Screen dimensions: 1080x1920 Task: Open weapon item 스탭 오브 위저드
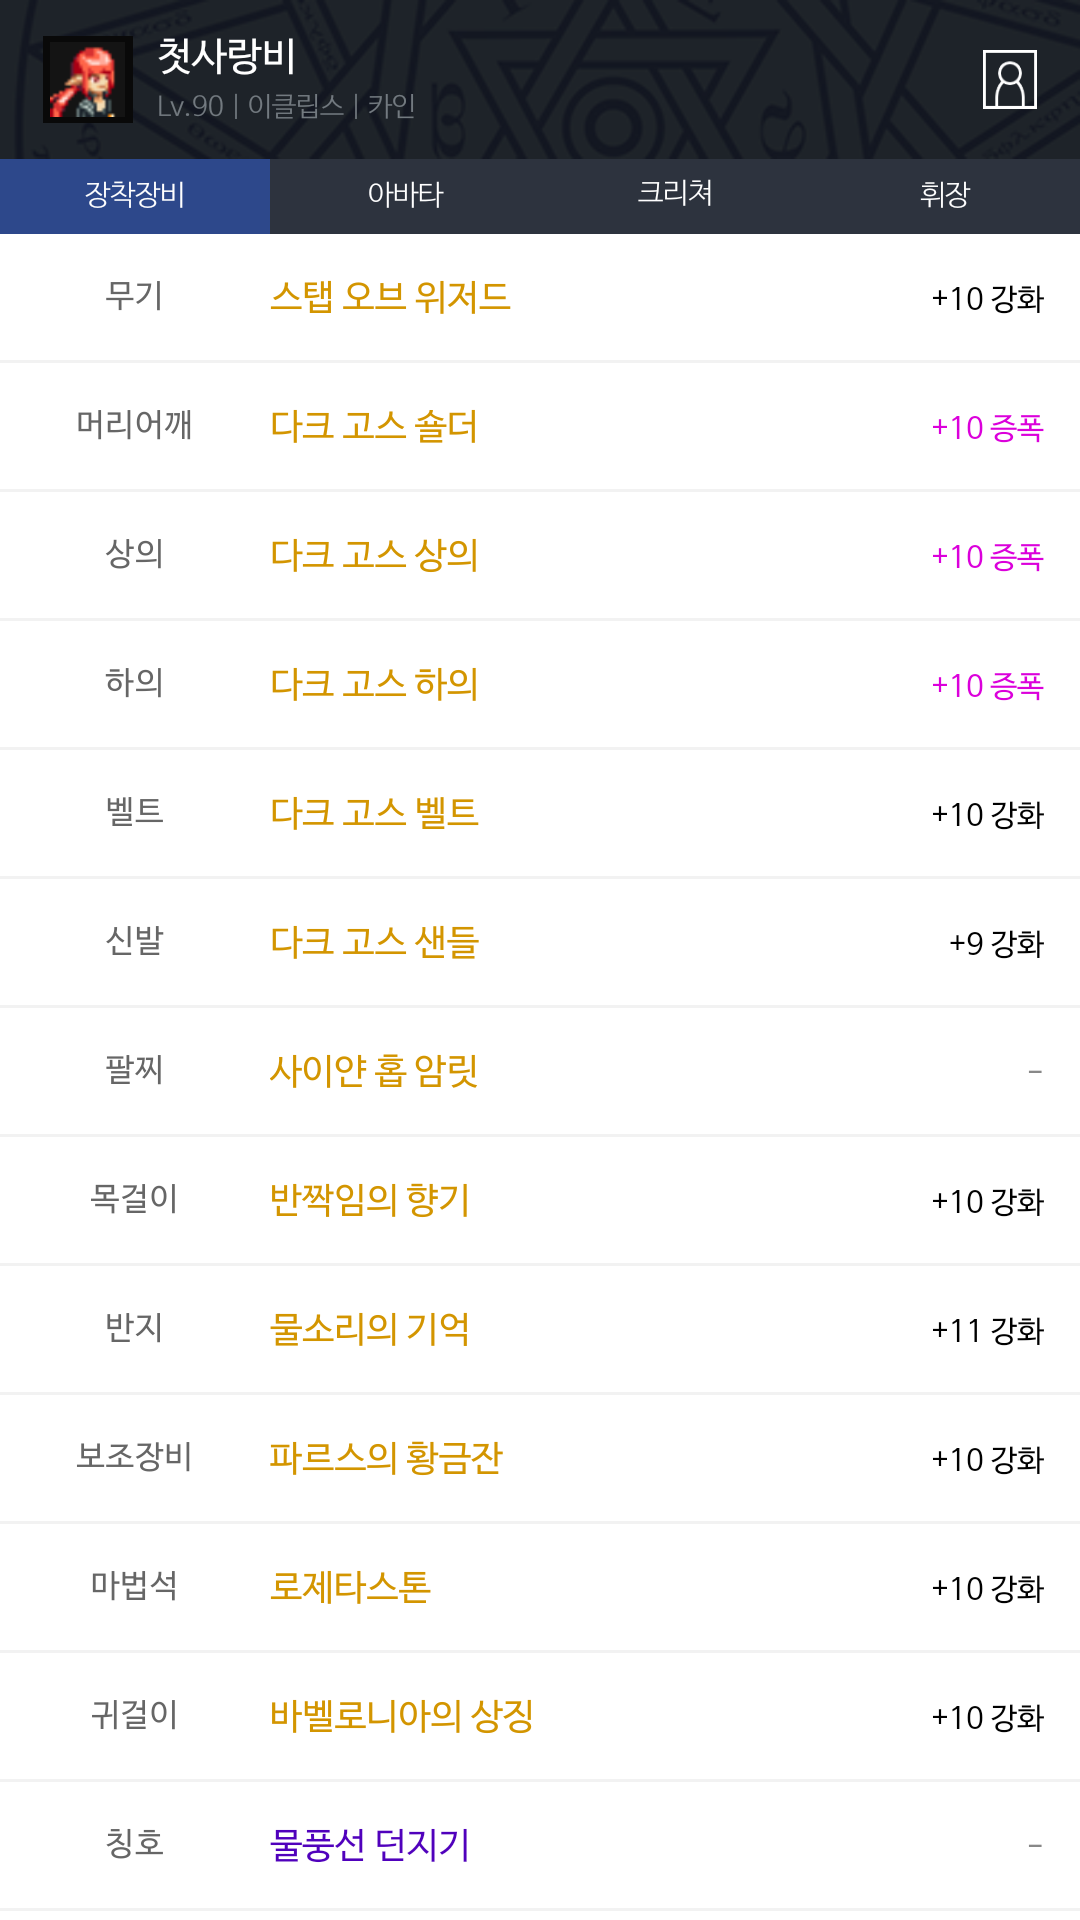click(390, 297)
